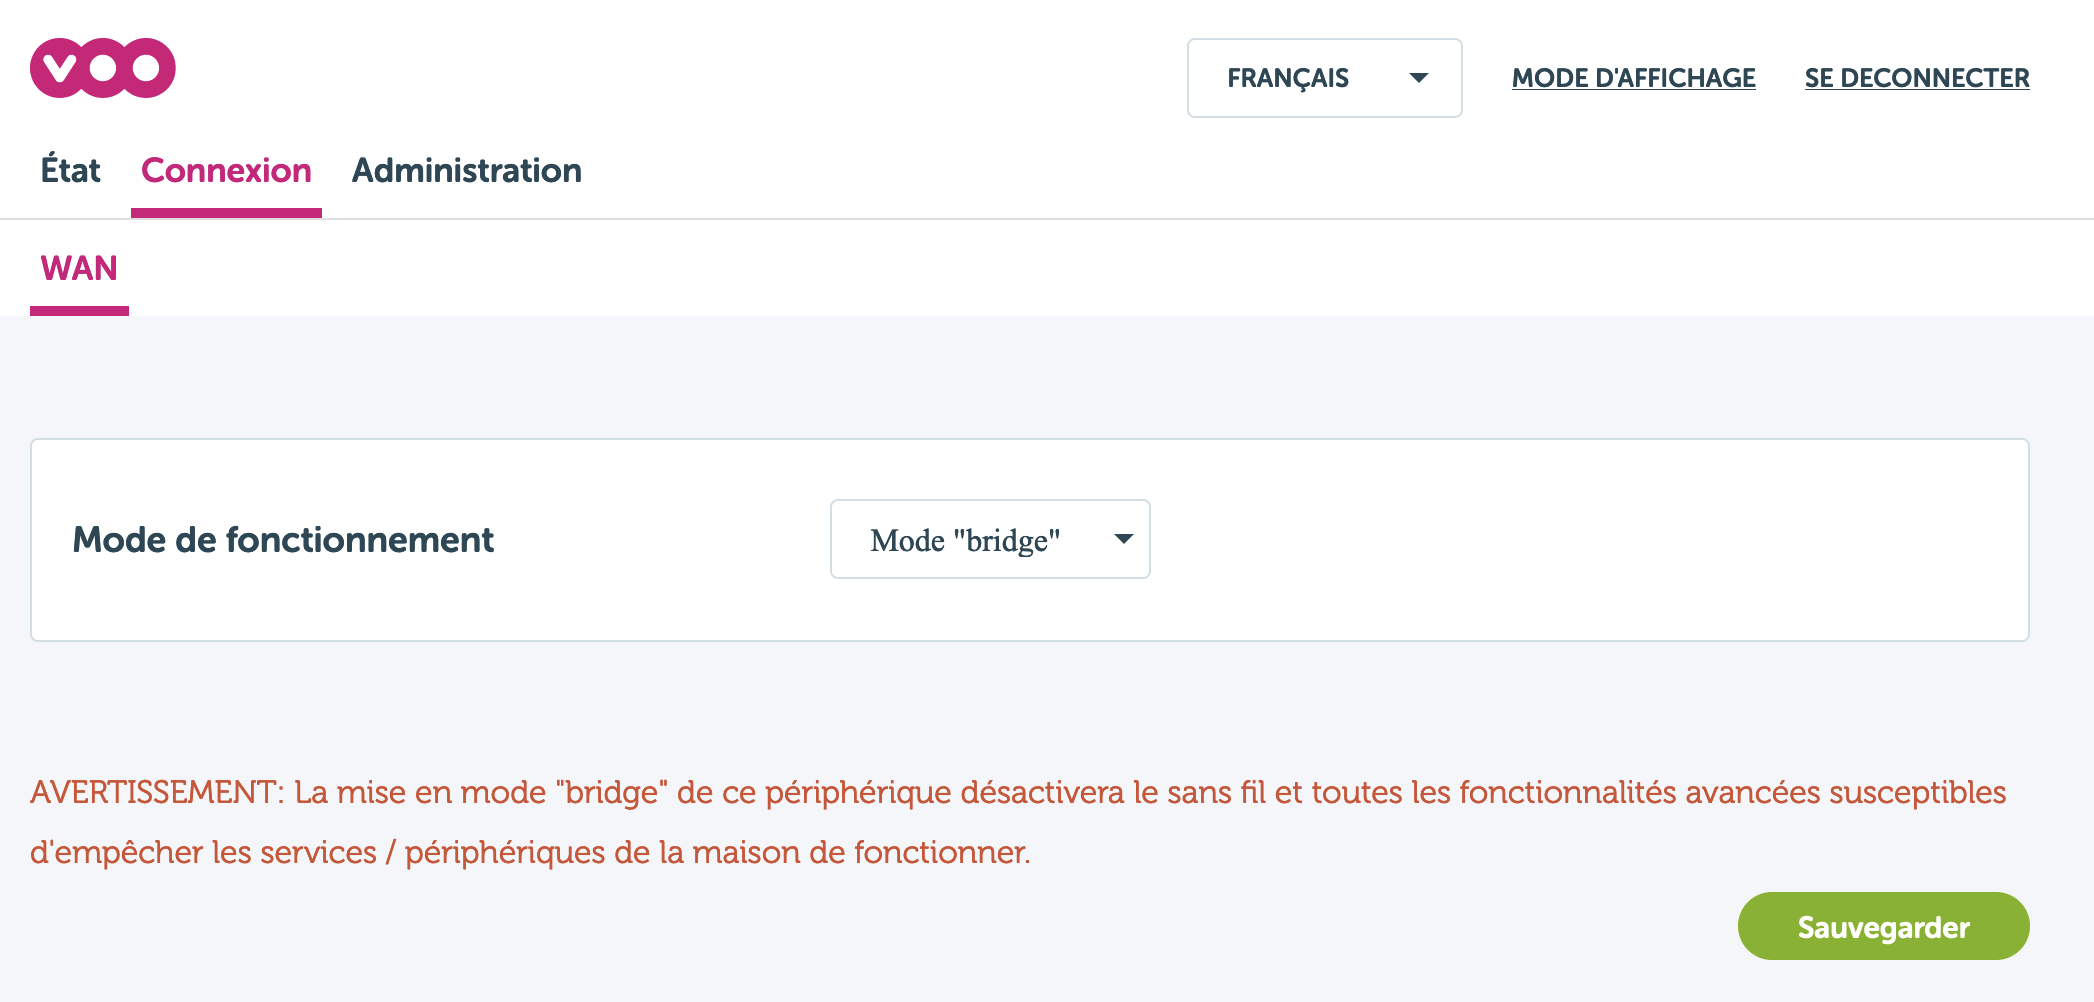
Task: Click the Mode "bridge" selected value text
Action: [x=965, y=541]
